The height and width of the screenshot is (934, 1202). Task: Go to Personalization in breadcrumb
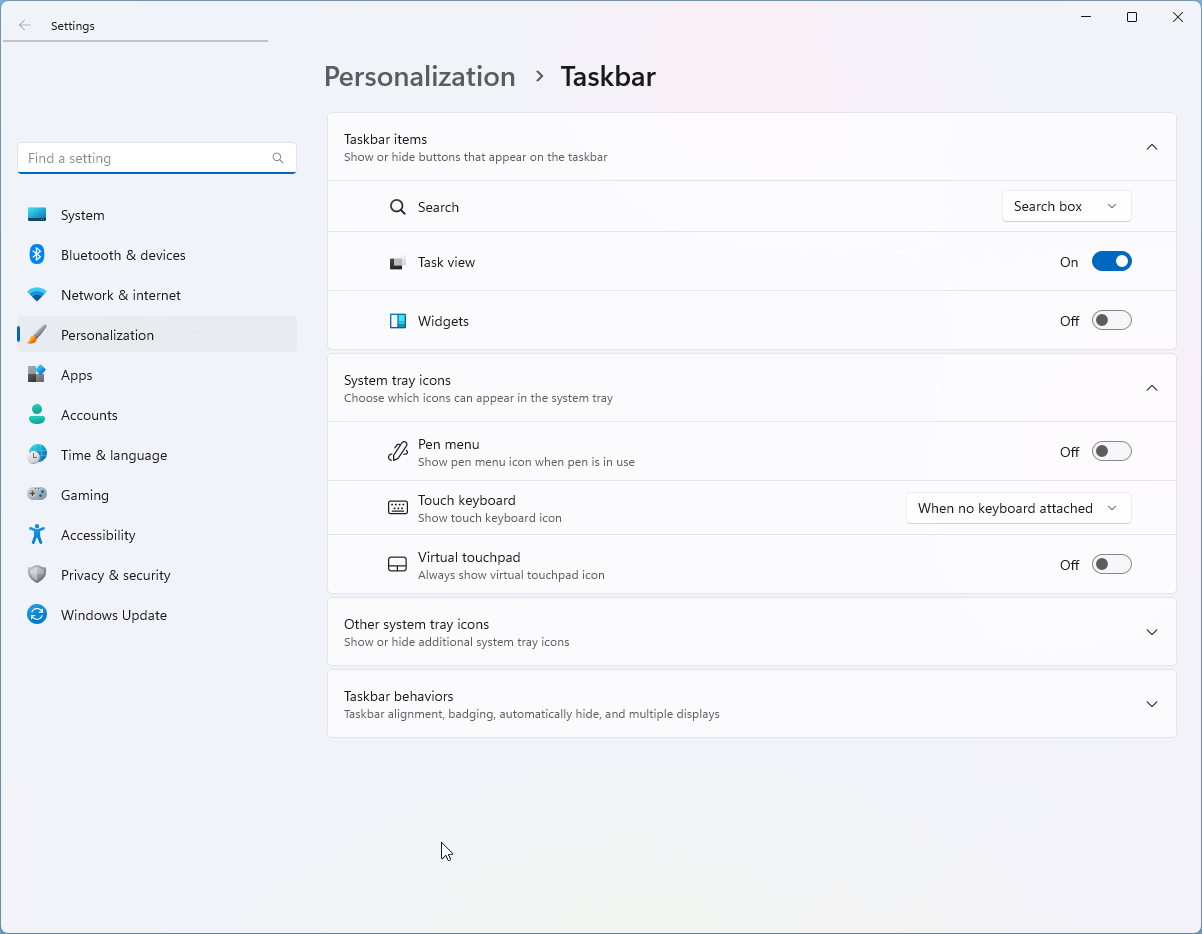click(420, 76)
